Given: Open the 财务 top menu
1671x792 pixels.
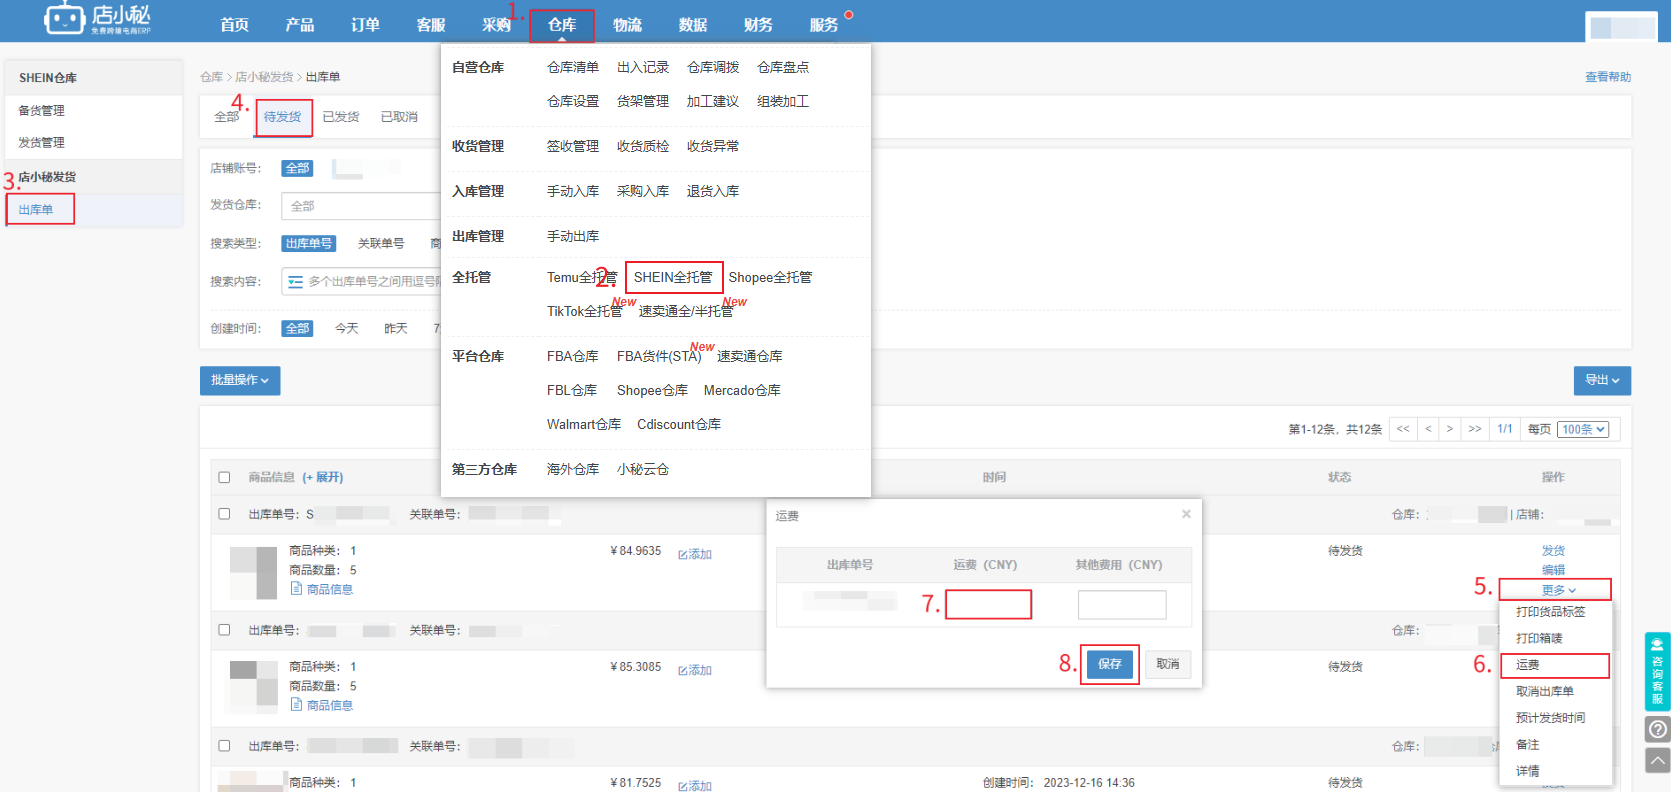Looking at the screenshot, I should click(758, 25).
